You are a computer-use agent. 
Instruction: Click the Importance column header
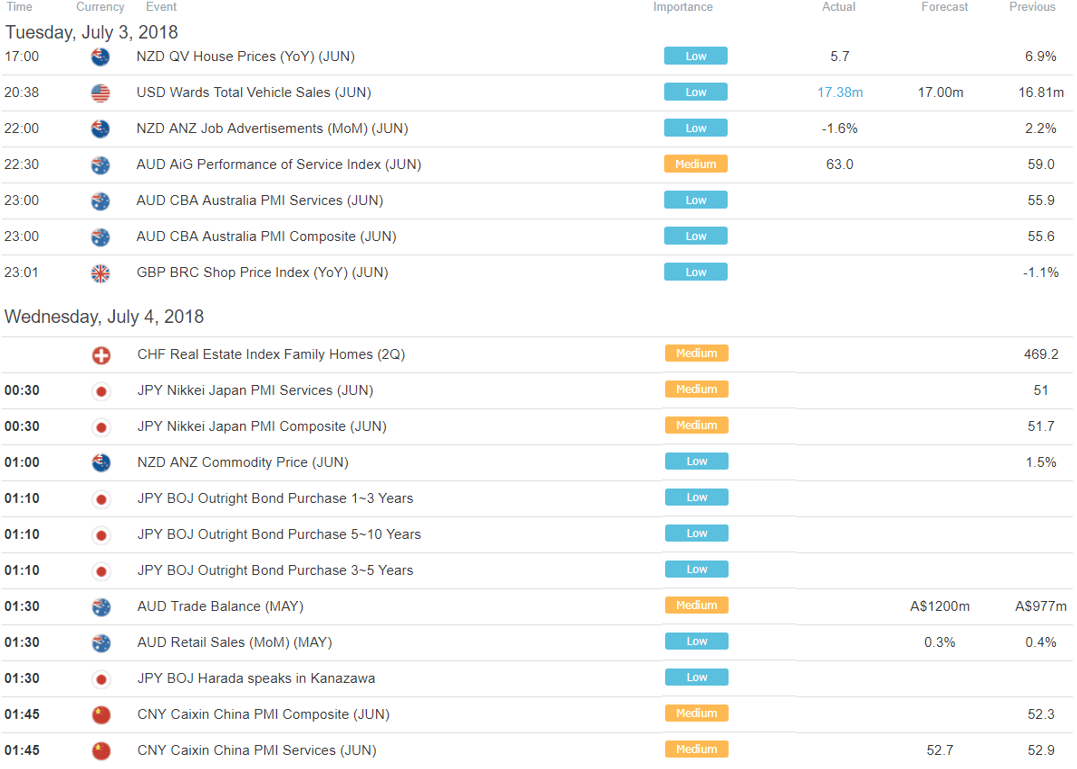coord(683,7)
